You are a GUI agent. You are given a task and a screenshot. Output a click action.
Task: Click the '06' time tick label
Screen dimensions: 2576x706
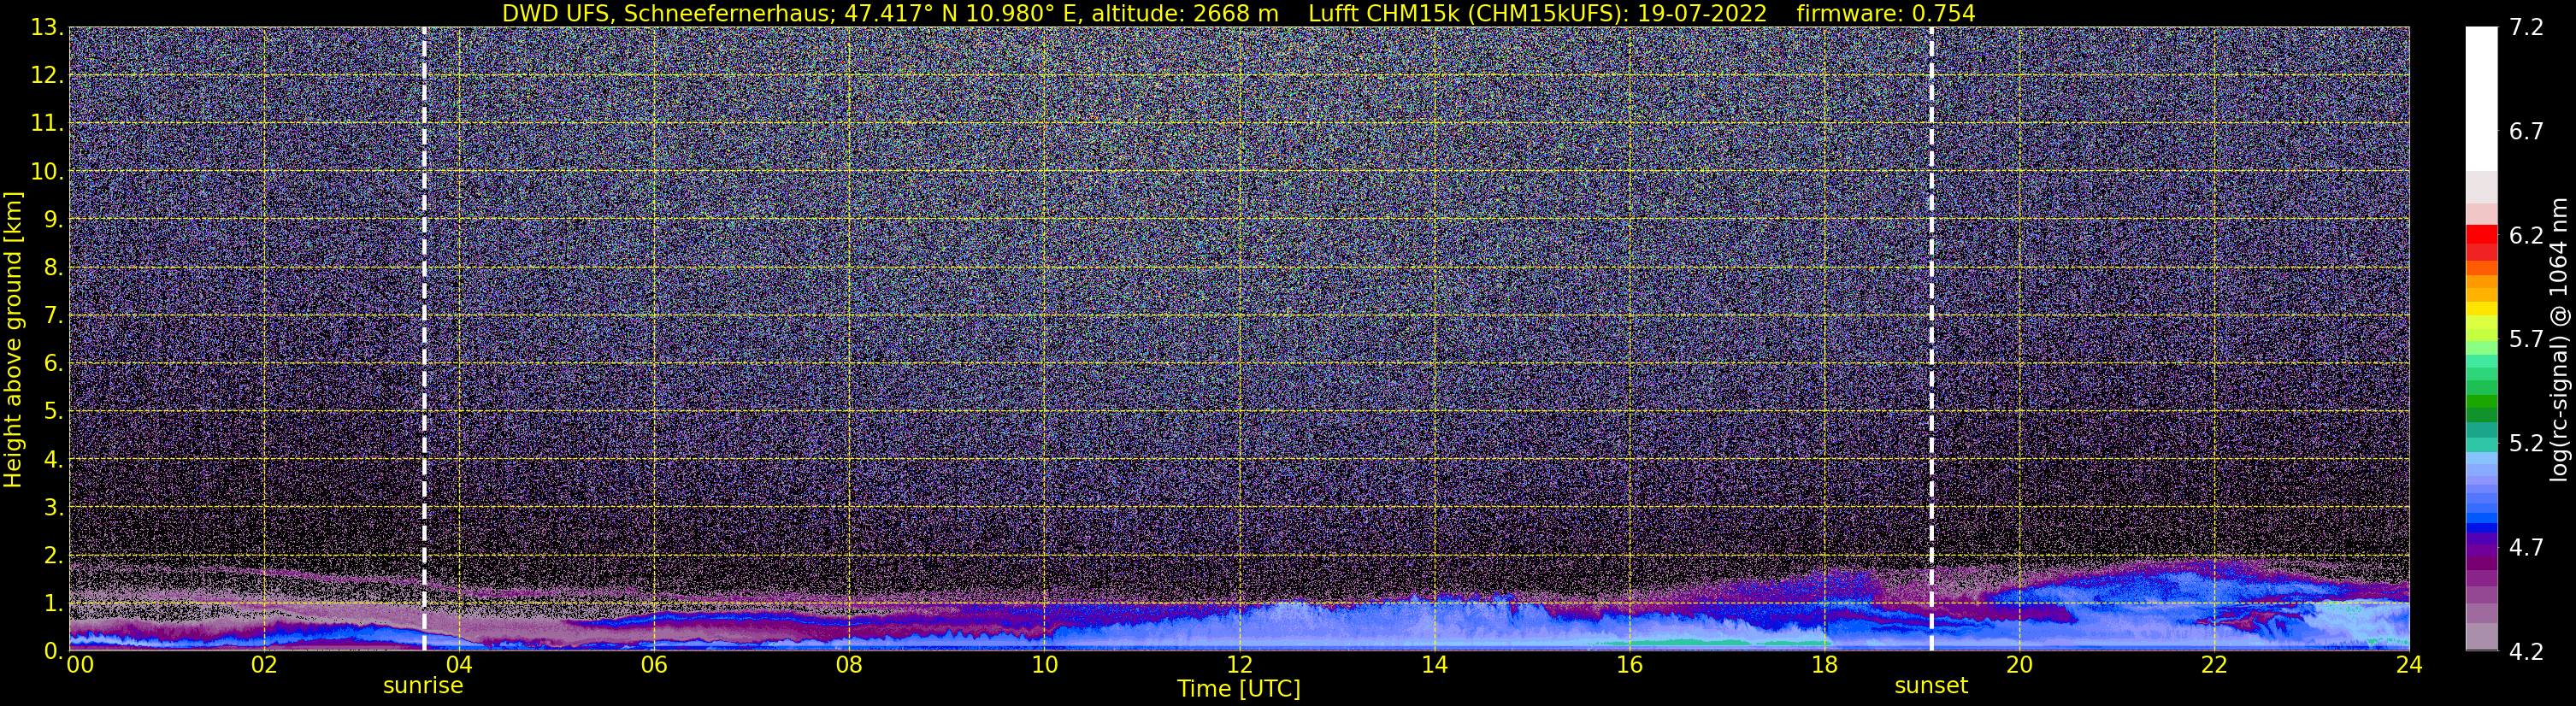coord(653,665)
